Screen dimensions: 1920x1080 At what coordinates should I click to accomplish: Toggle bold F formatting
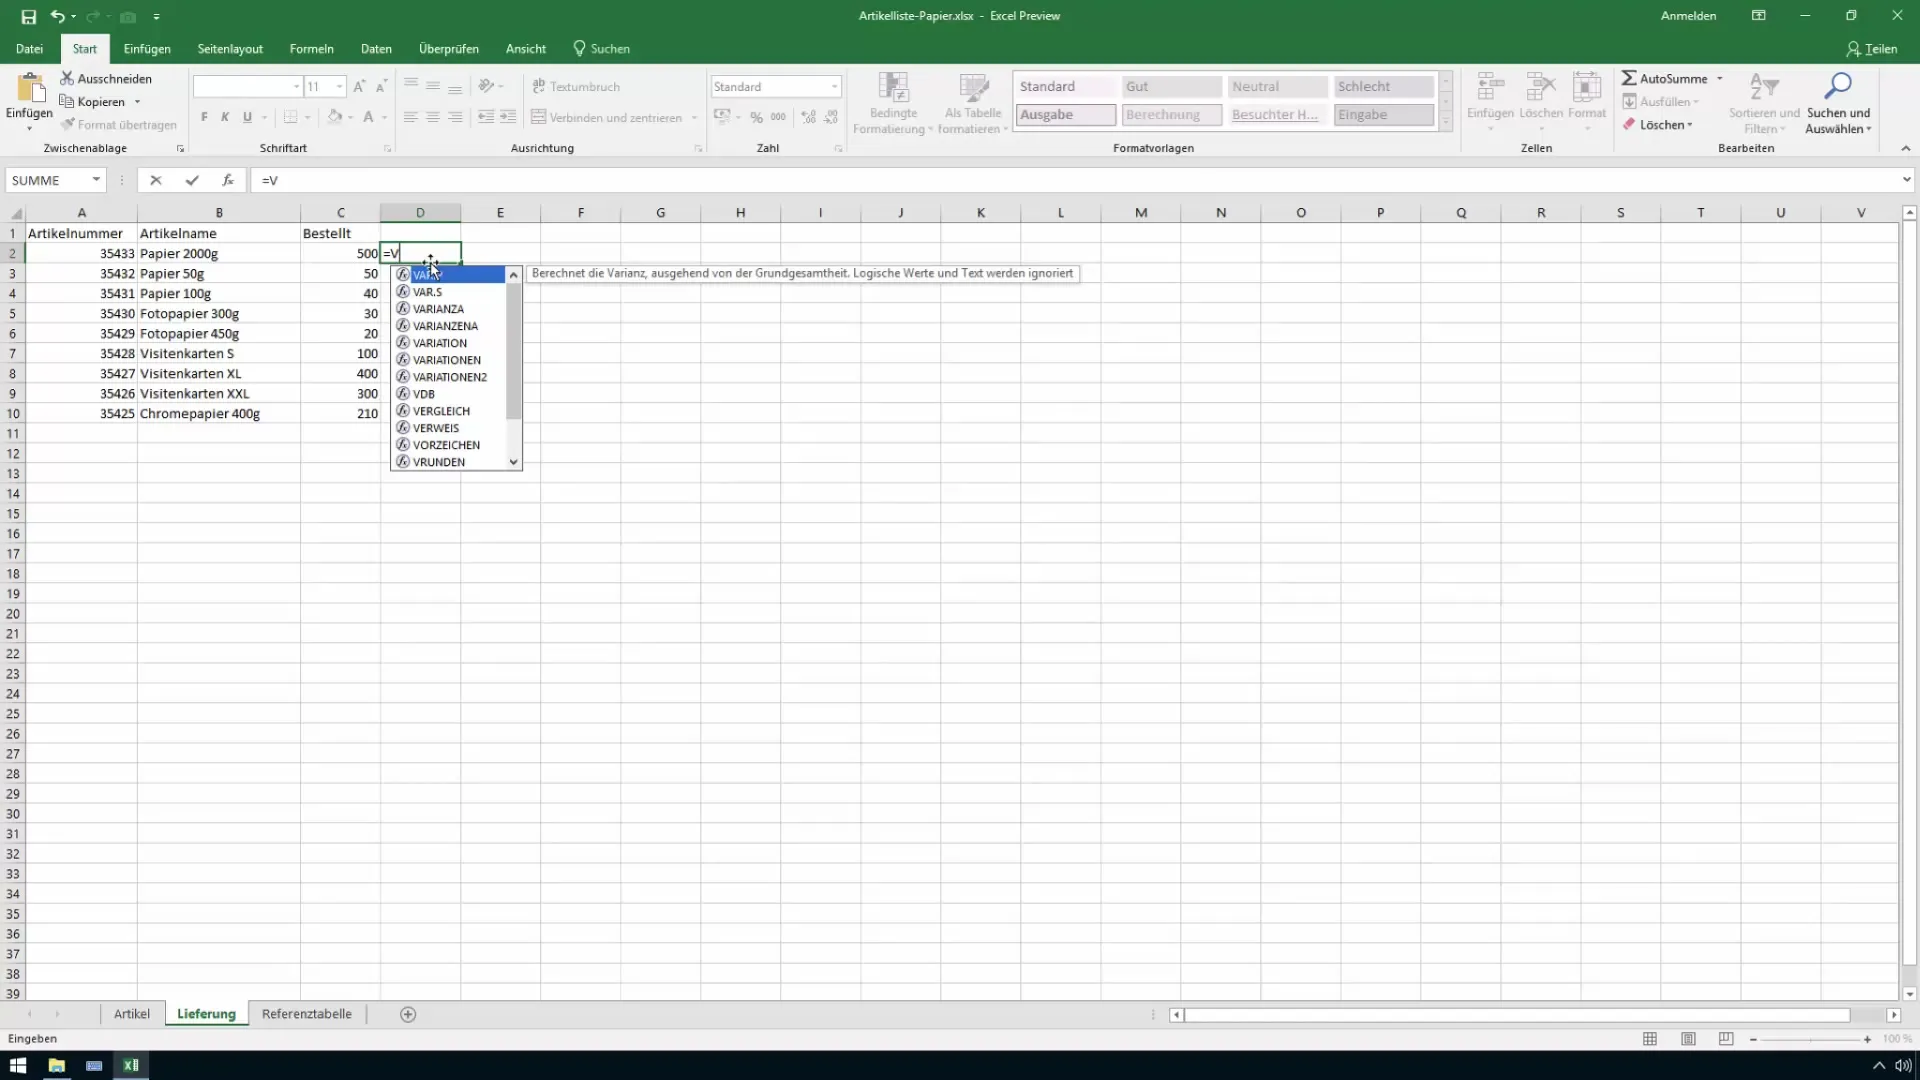pos(205,117)
